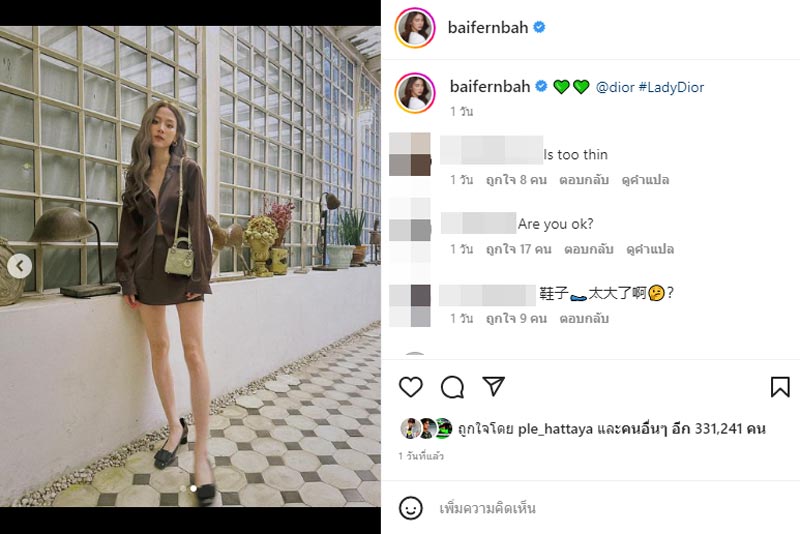800x534 pixels.
Task: Reply to the 'Are you ok?' comment
Action: click(588, 249)
